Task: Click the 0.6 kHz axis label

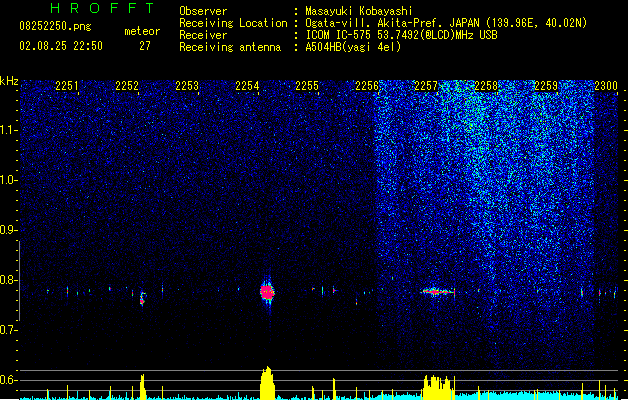Action: tap(8, 380)
